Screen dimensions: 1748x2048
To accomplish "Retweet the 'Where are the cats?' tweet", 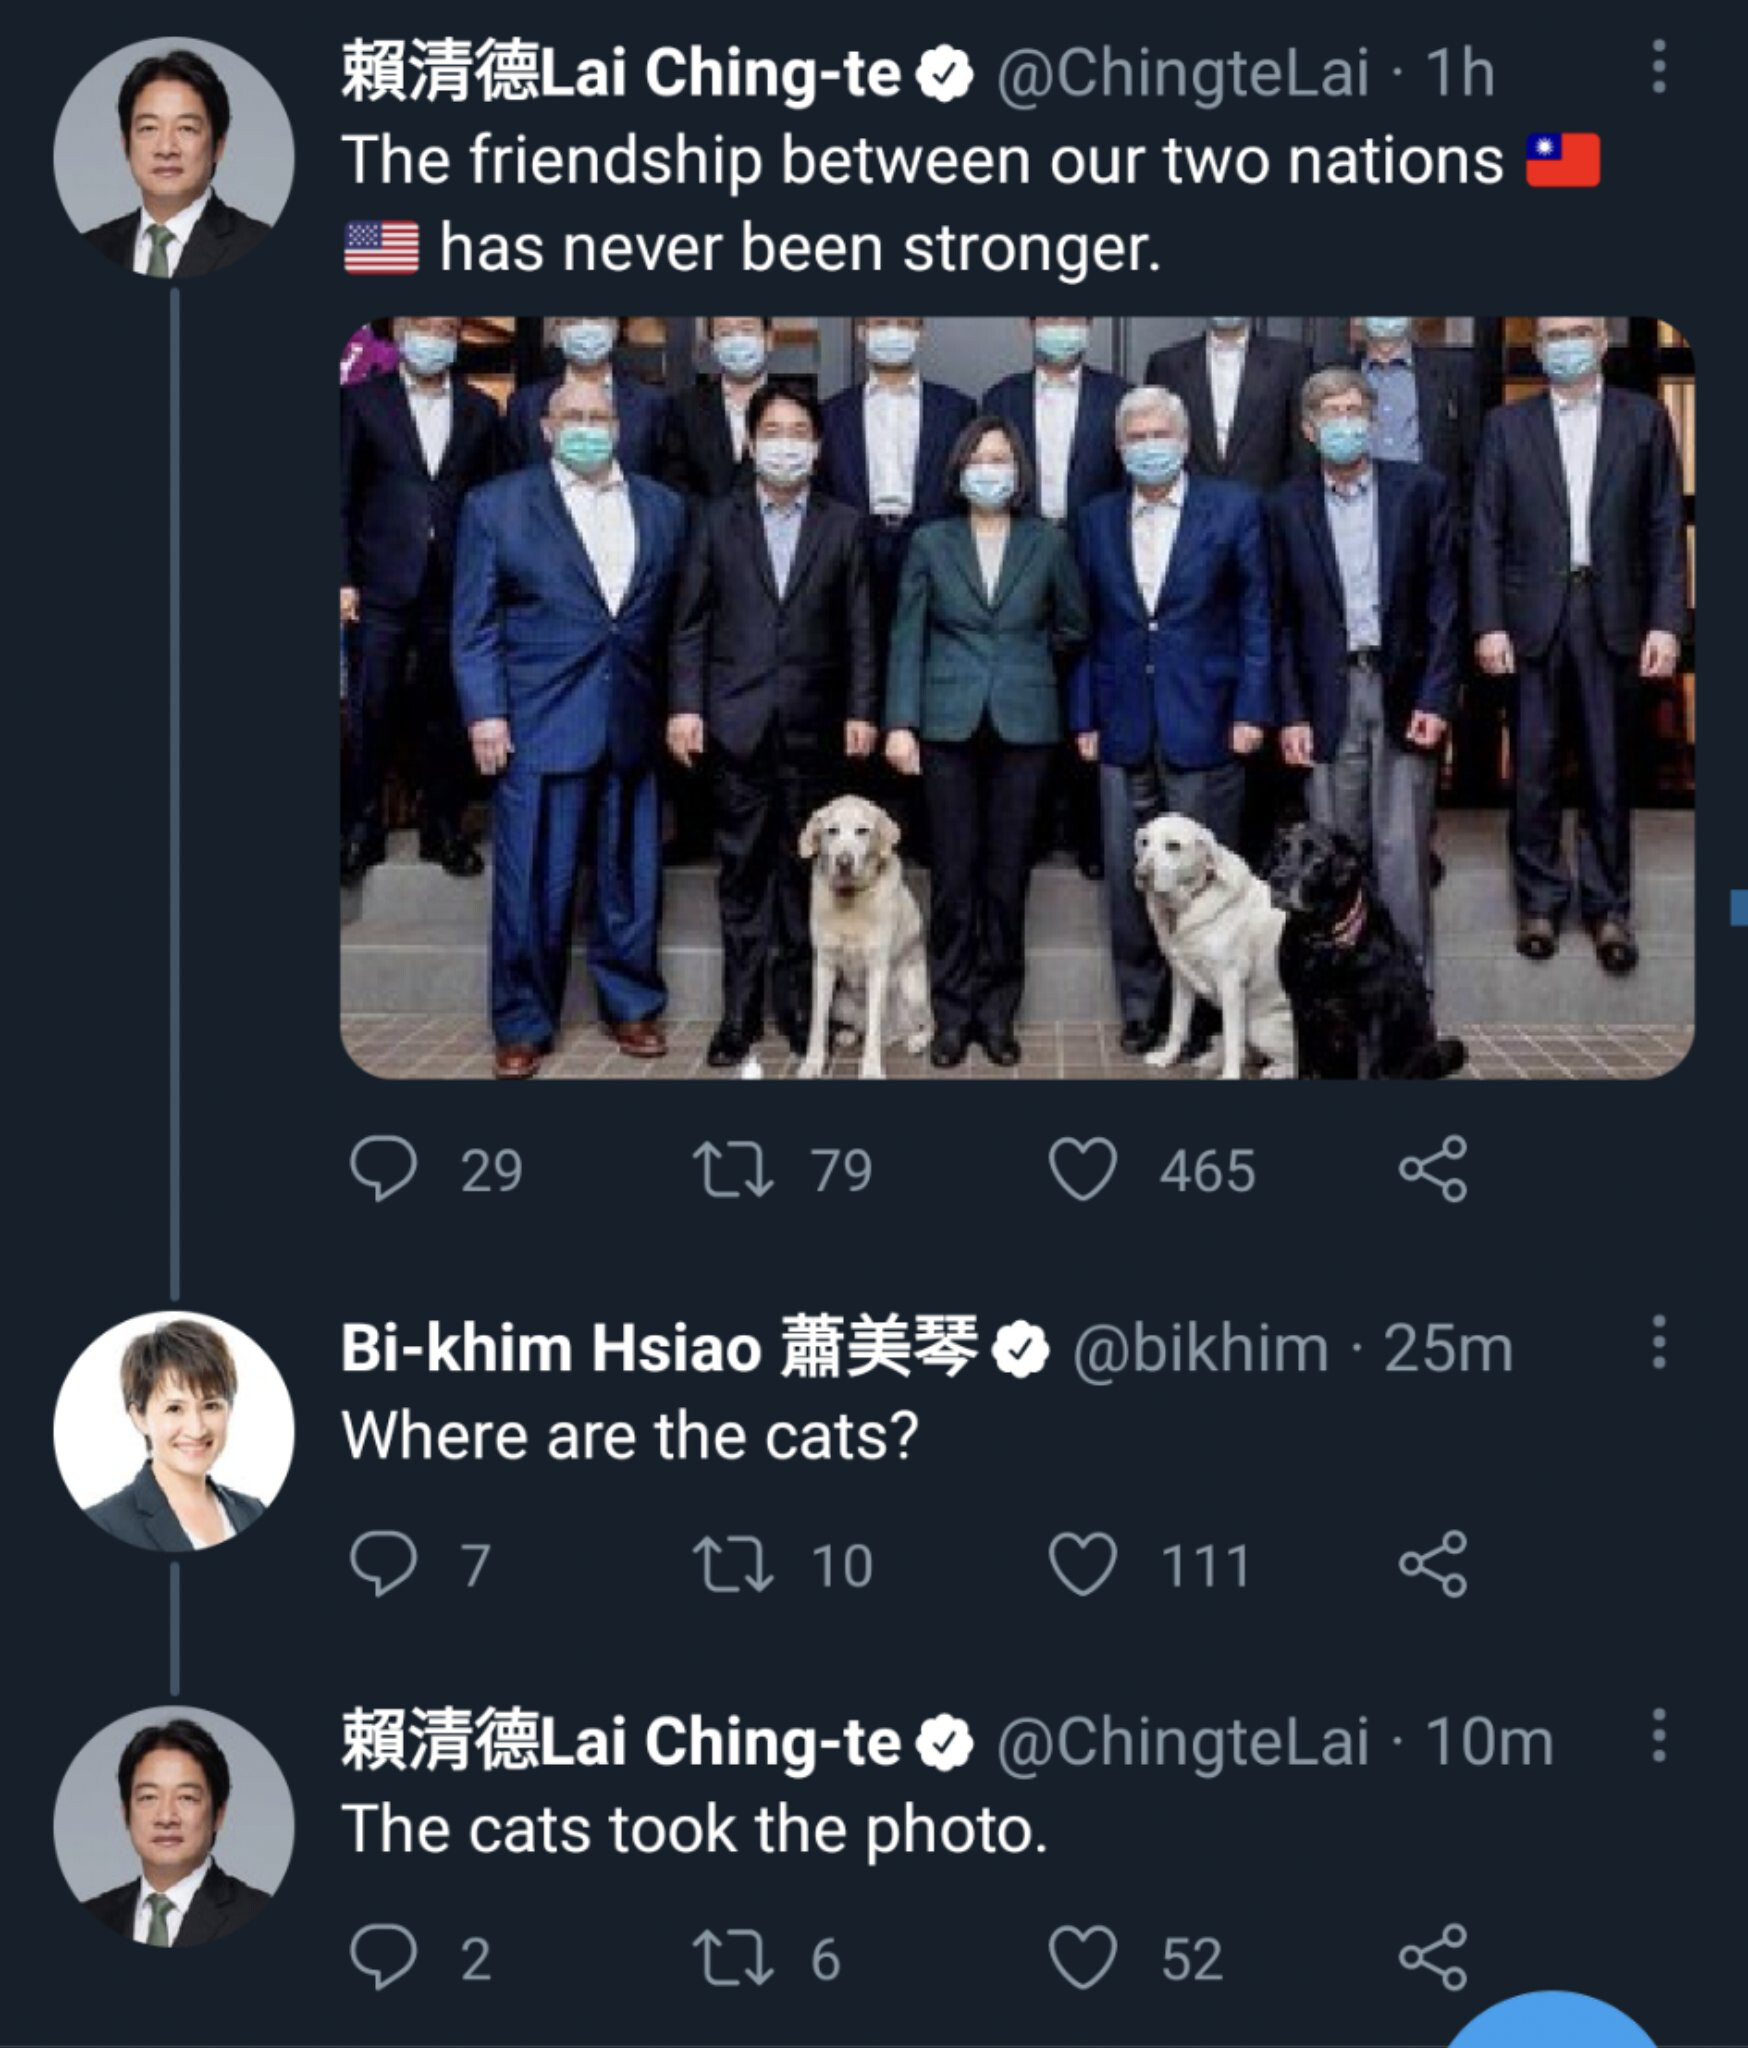I will point(733,1565).
